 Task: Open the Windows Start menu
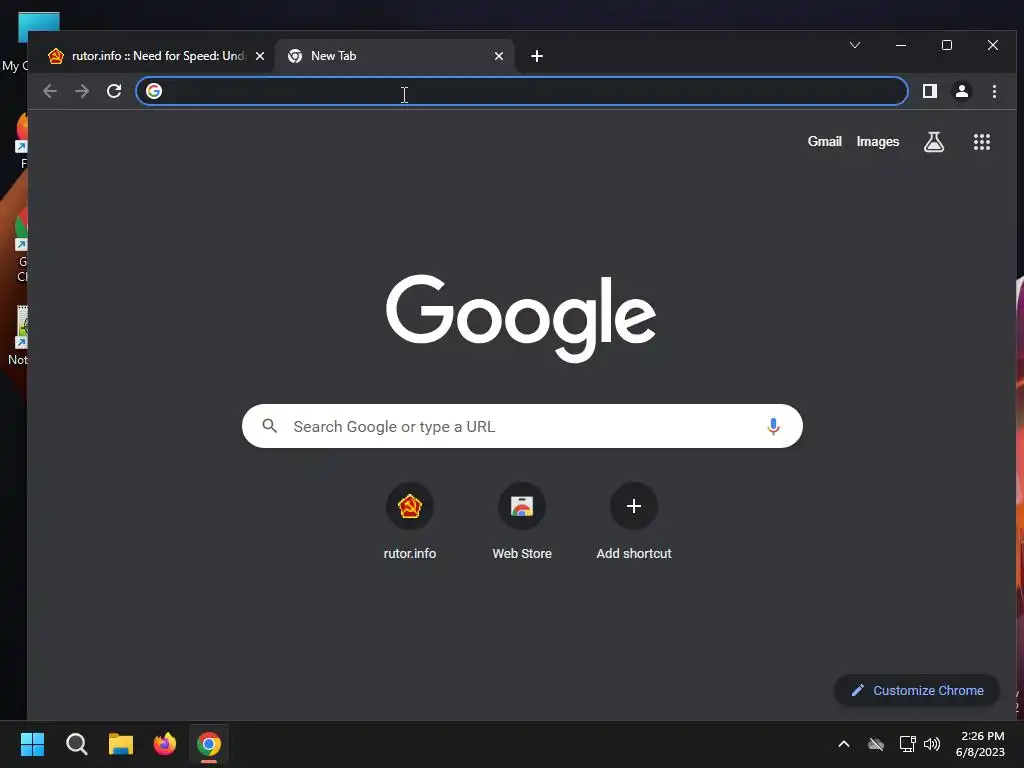pos(33,744)
